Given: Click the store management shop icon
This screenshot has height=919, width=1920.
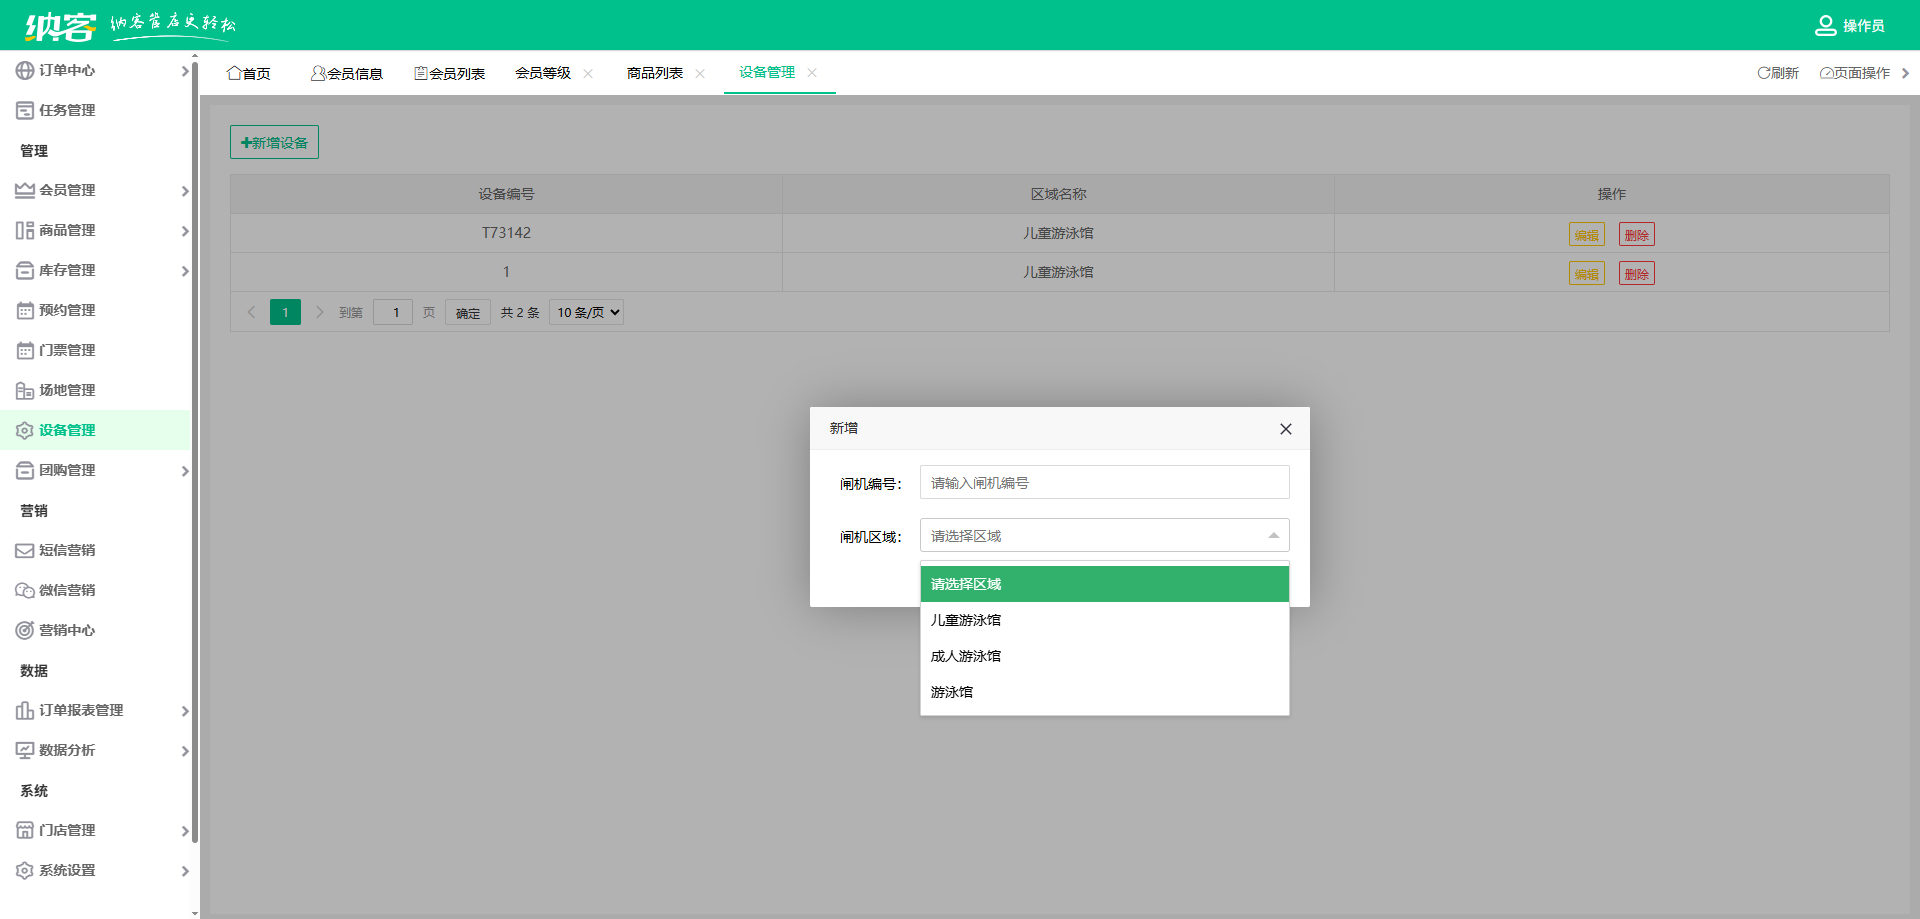Looking at the screenshot, I should (25, 830).
